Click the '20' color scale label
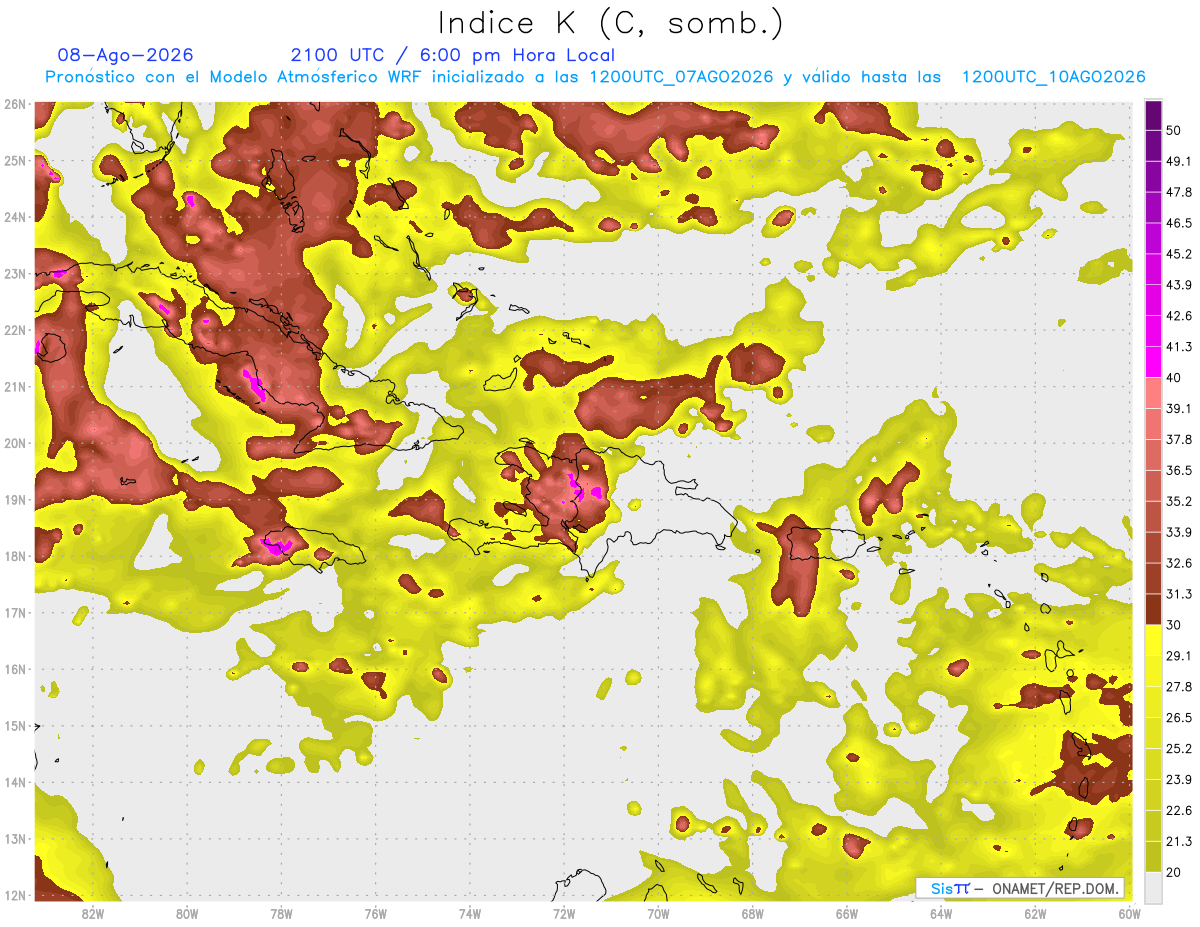The height and width of the screenshot is (927, 1200). [1175, 872]
